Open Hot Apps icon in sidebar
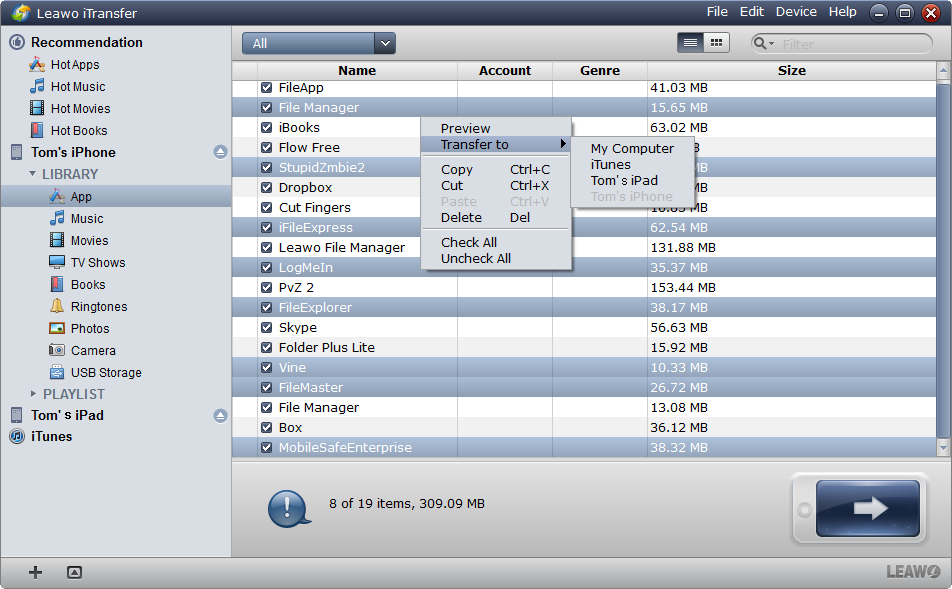Screen dimensions: 952x589 (37, 64)
